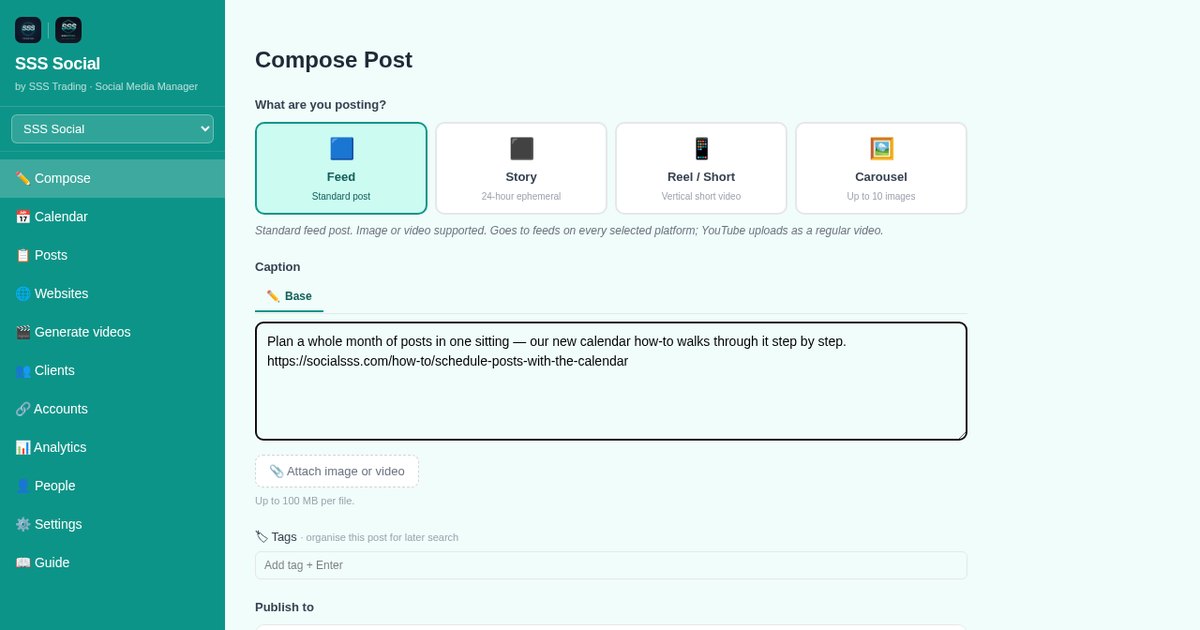This screenshot has height=630, width=1200.
Task: Click the clapperboard icon beside Generate videos
Action: (x=23, y=332)
